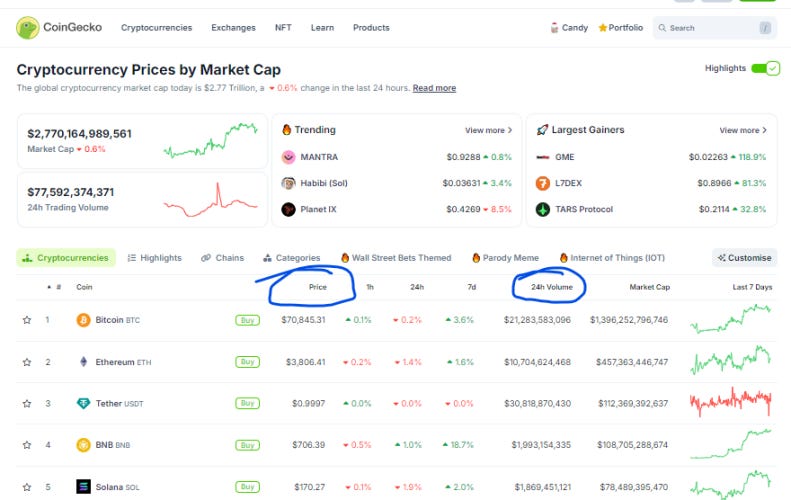The image size is (791, 500).
Task: Click Buy button for BNB
Action: [x=248, y=445]
